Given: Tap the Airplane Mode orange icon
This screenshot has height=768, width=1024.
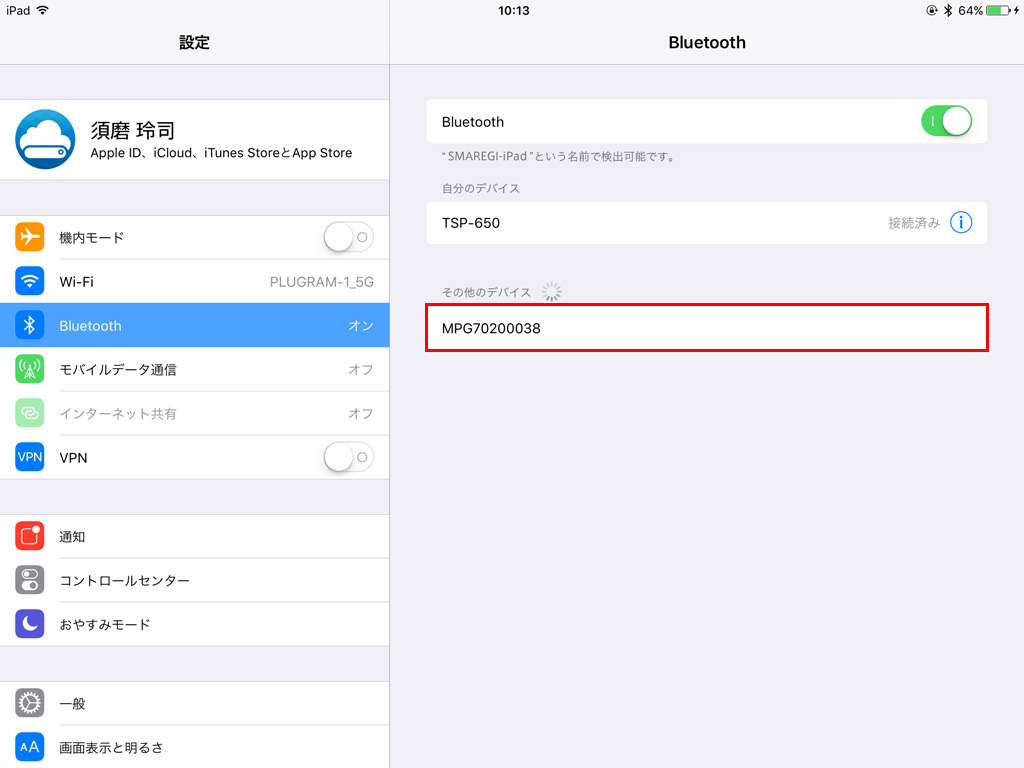Looking at the screenshot, I should tap(29, 237).
